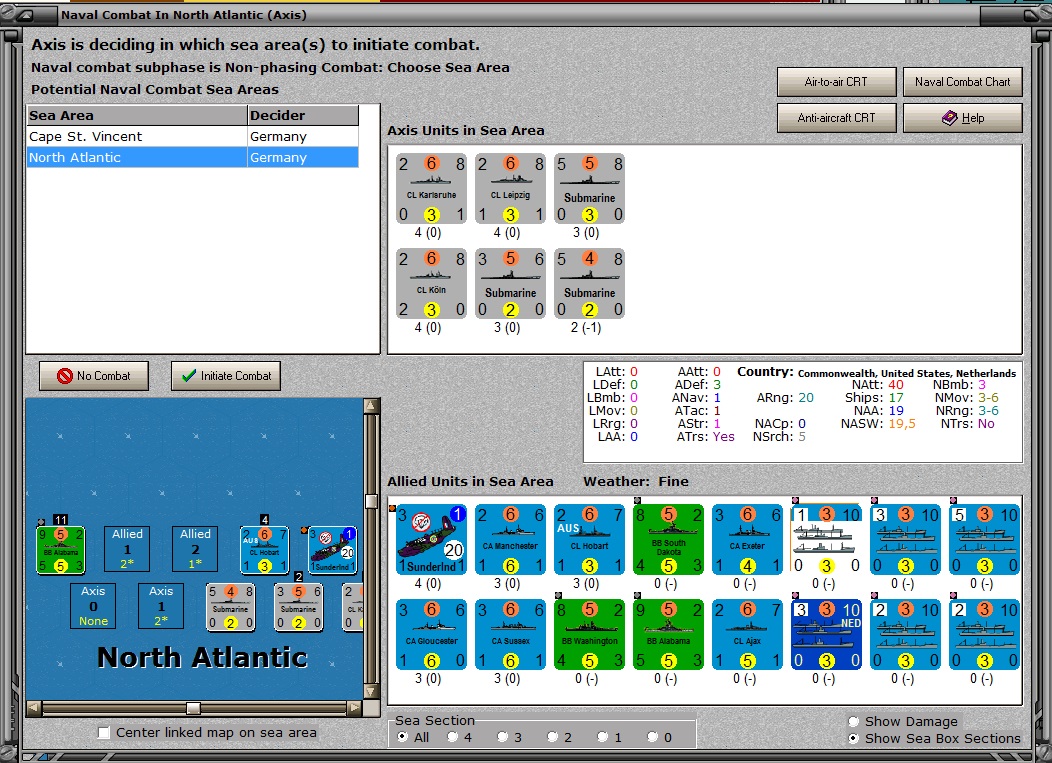
Task: Click the BB South Dakota battleship counter
Action: coord(669,540)
